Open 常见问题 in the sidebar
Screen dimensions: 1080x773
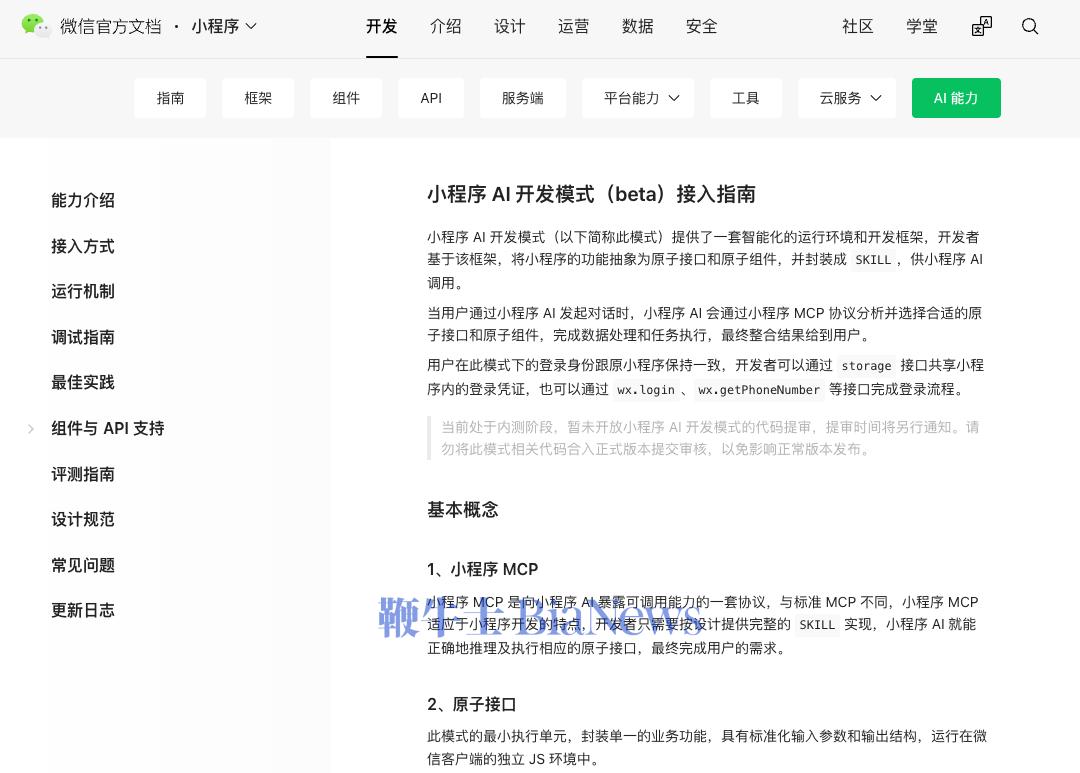pyautogui.click(x=83, y=565)
